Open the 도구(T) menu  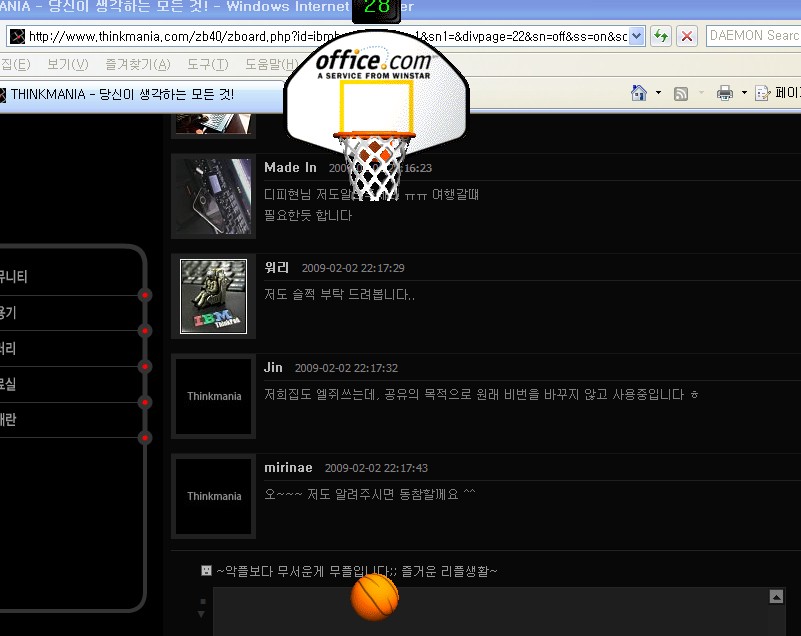point(207,64)
